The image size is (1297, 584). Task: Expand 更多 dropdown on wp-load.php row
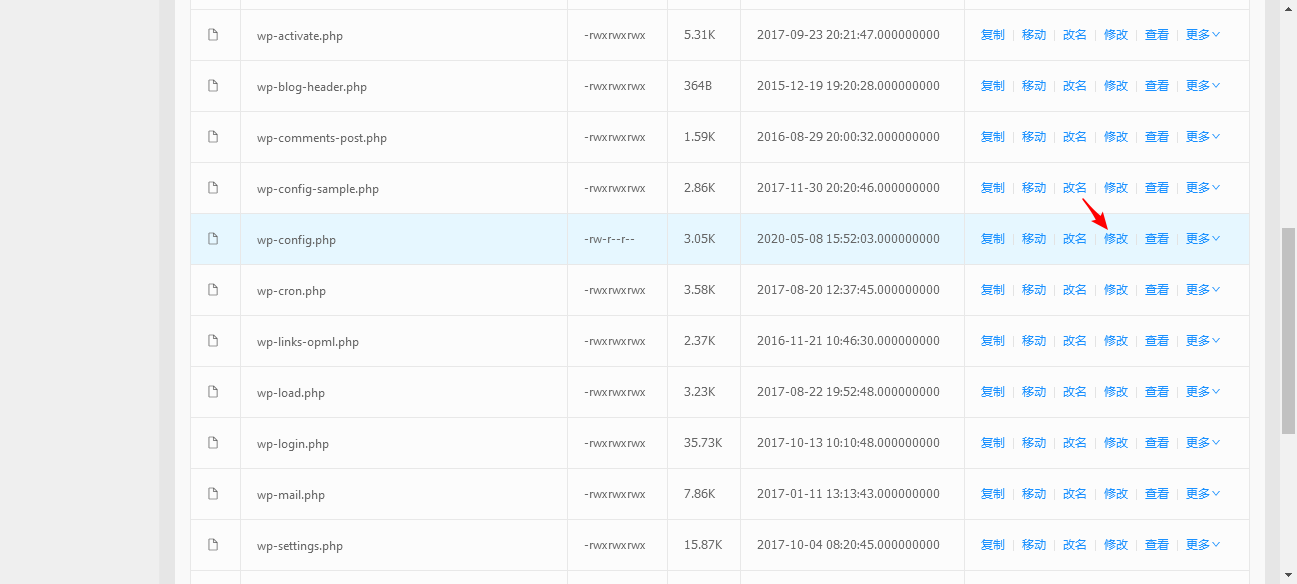pos(1203,392)
